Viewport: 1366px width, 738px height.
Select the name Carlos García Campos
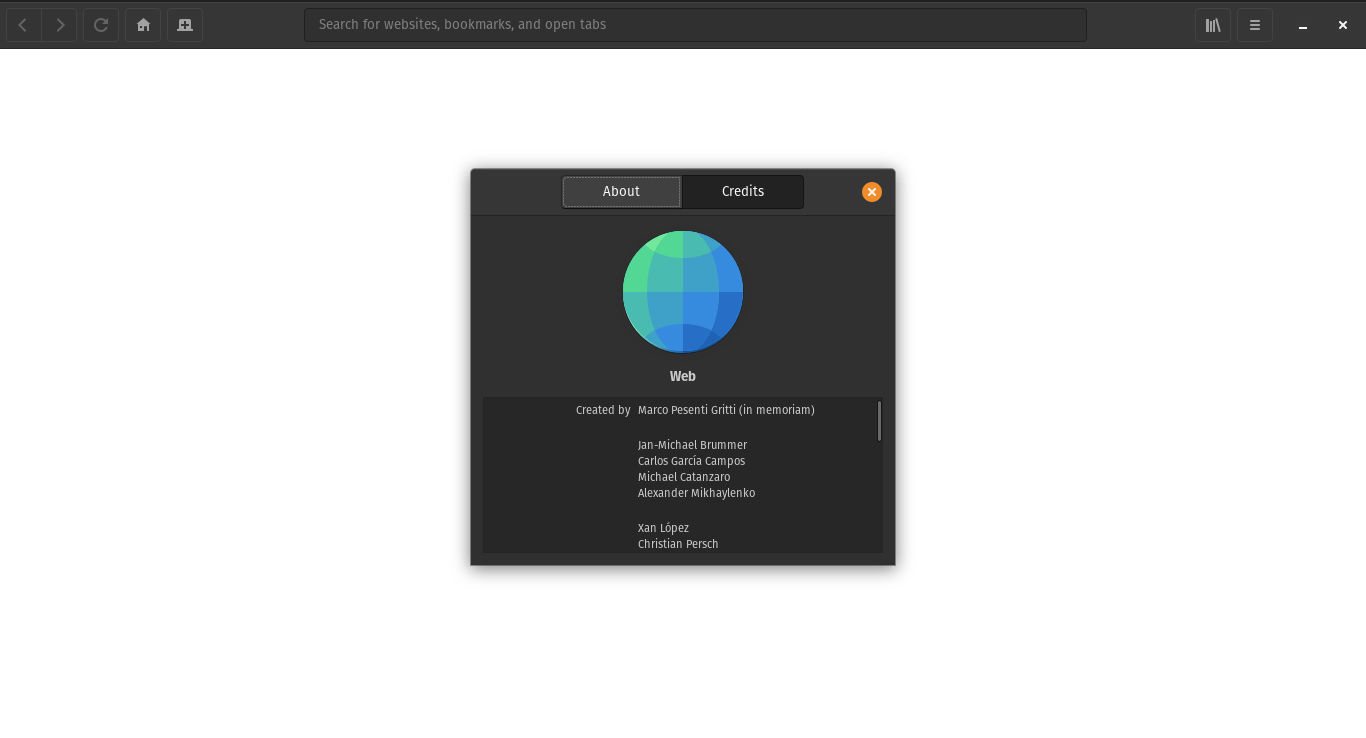691,461
